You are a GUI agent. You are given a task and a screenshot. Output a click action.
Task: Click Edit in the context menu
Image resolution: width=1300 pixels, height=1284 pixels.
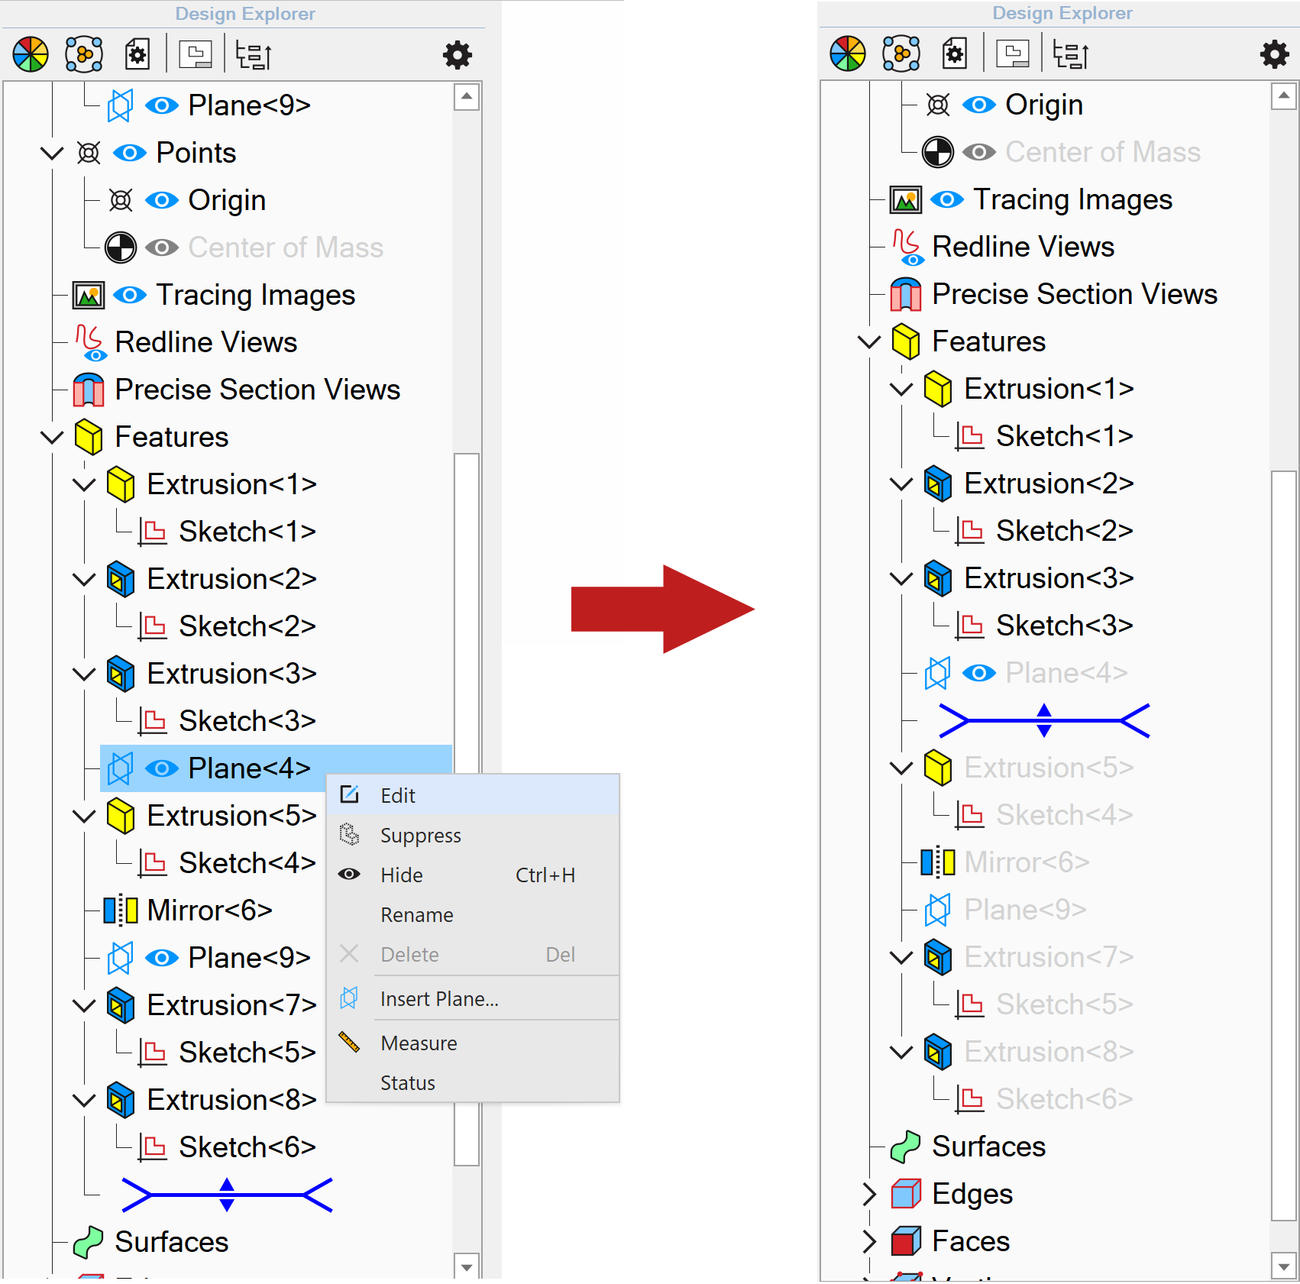click(x=398, y=796)
